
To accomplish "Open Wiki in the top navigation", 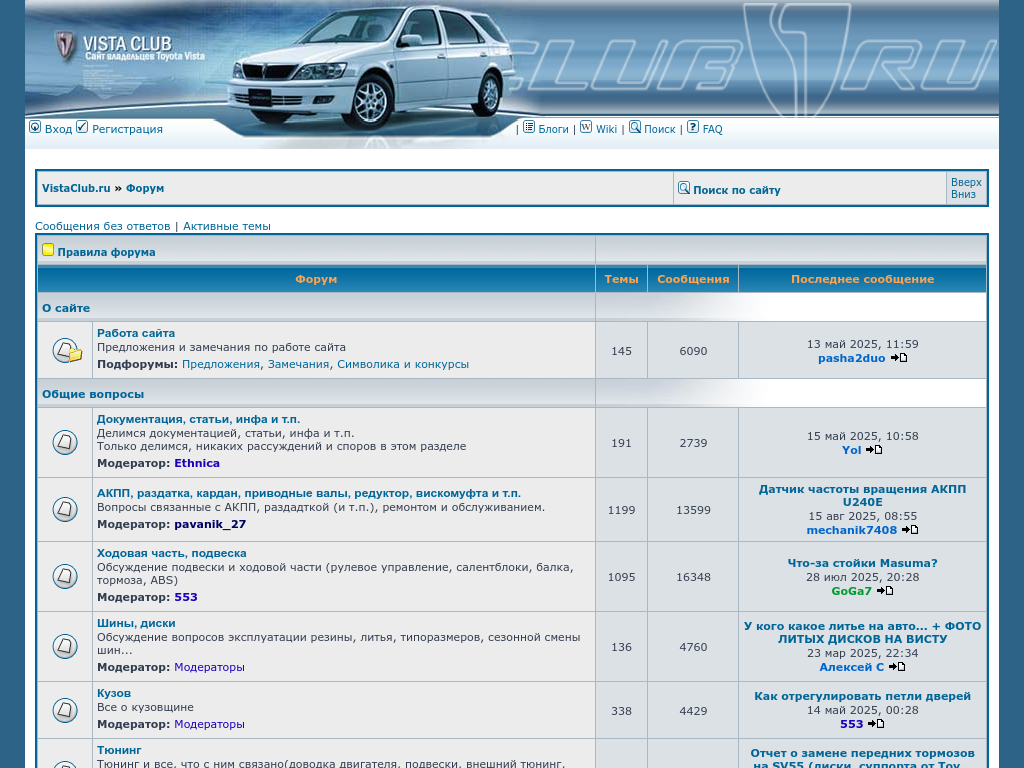I will coord(606,129).
